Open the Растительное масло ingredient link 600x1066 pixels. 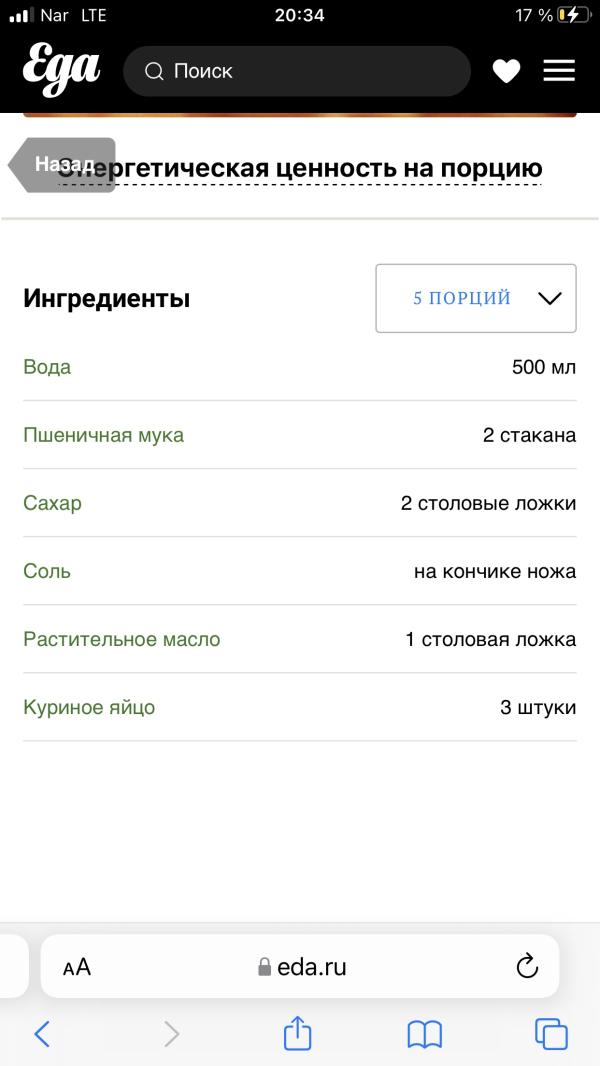pyautogui.click(x=122, y=639)
